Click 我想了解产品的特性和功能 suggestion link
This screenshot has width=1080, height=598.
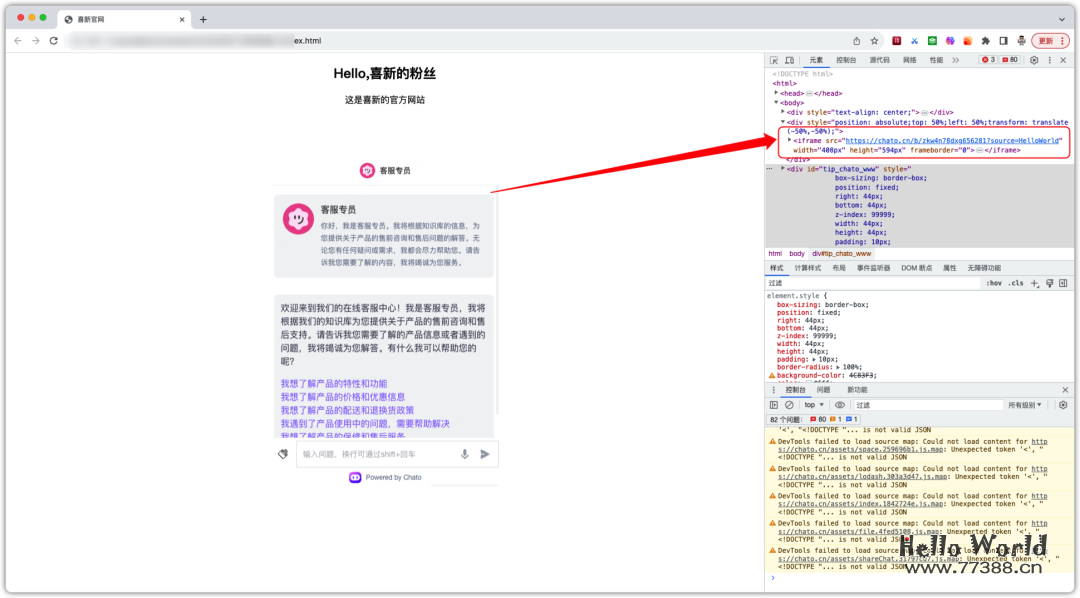[x=333, y=383]
